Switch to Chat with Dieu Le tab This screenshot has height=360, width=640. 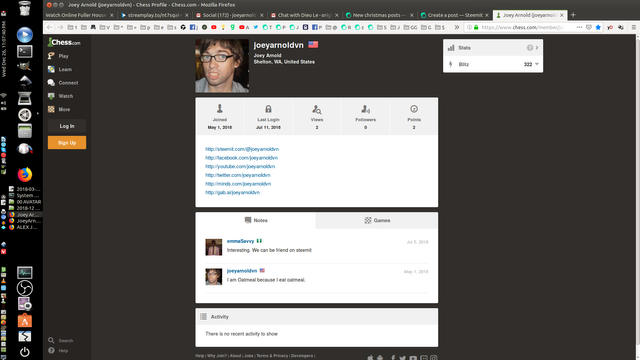(x=304, y=15)
